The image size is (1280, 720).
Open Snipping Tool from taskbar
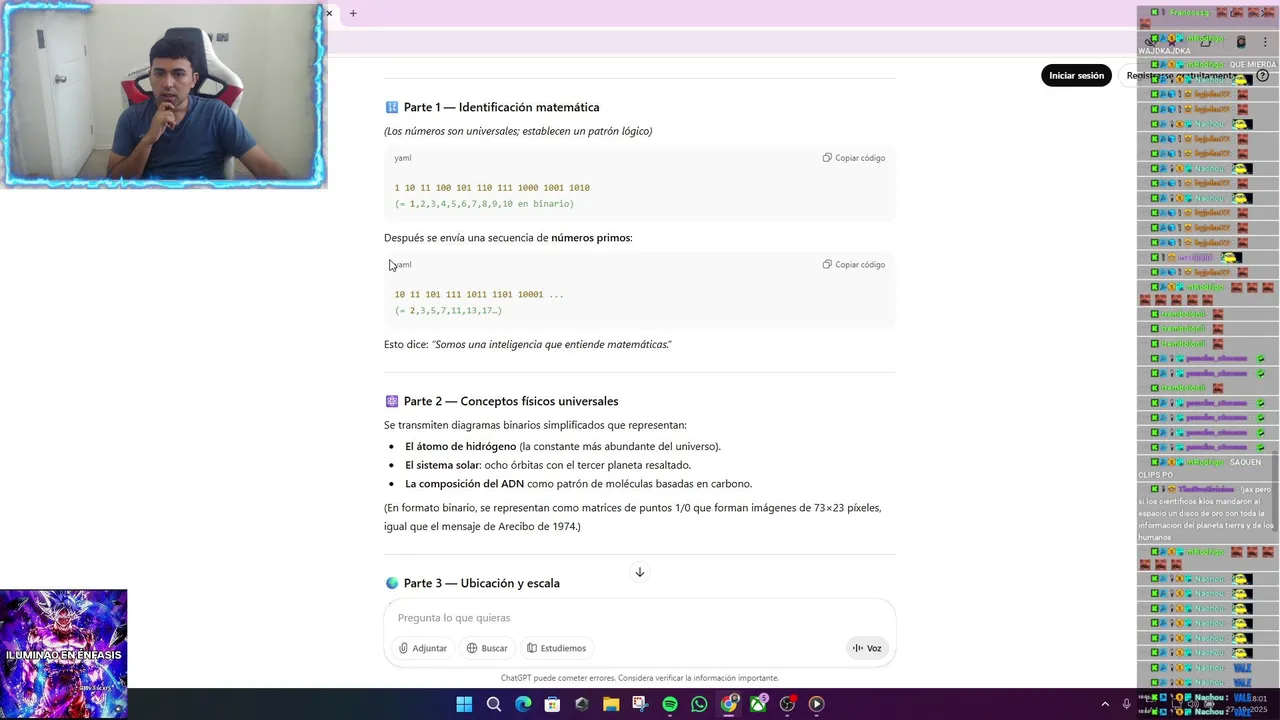[640, 704]
